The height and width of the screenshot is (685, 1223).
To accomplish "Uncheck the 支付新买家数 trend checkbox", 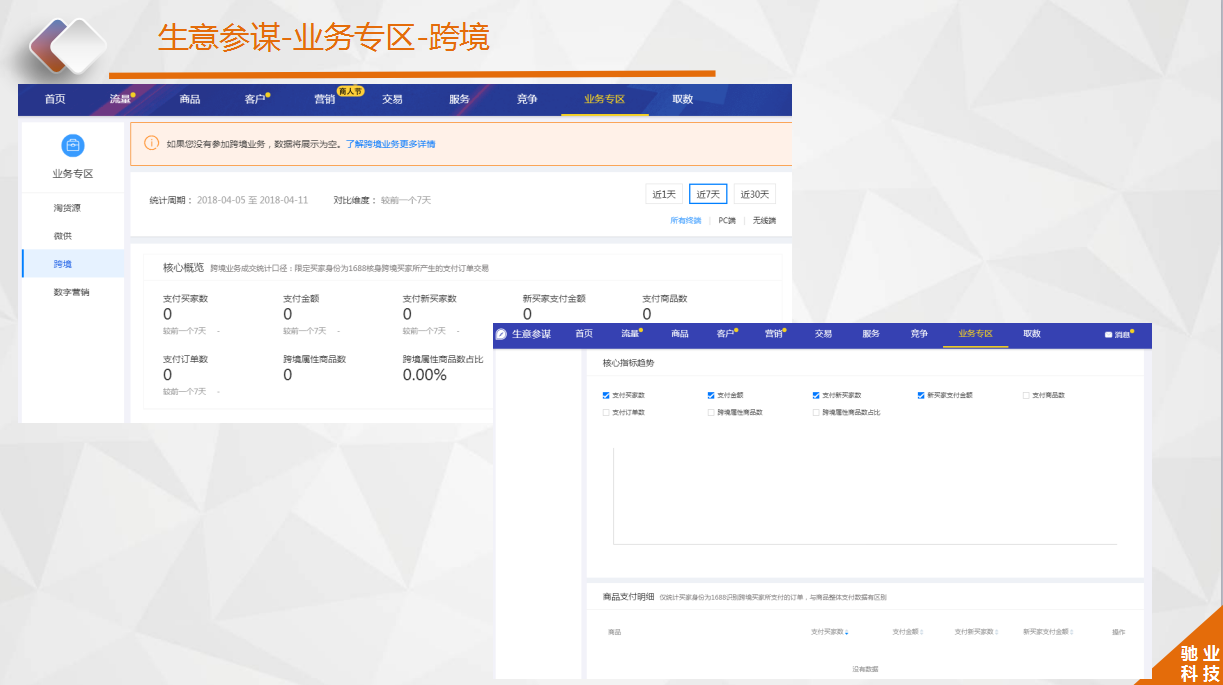I will coord(816,395).
